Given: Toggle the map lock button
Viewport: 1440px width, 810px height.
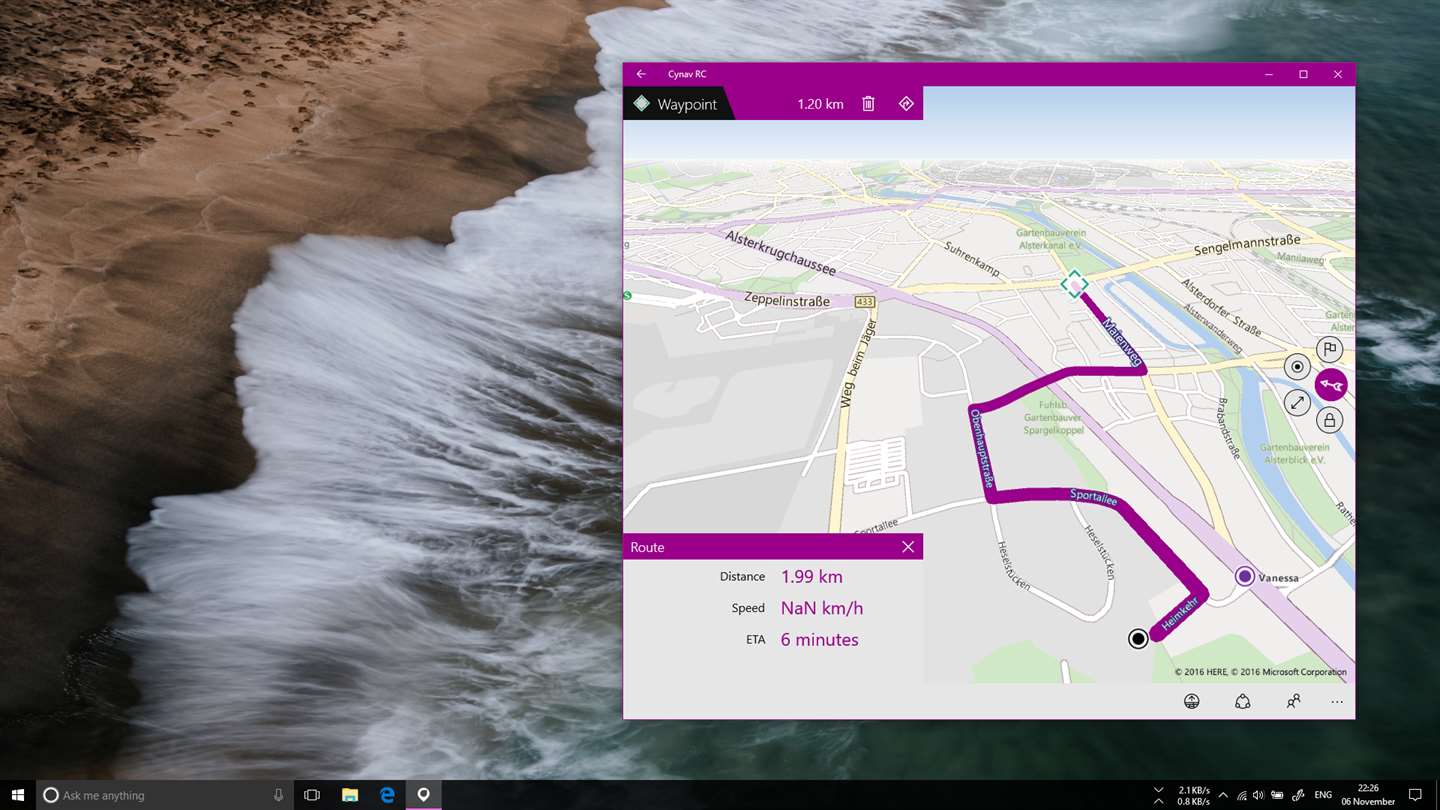Looking at the screenshot, I should coord(1329,420).
